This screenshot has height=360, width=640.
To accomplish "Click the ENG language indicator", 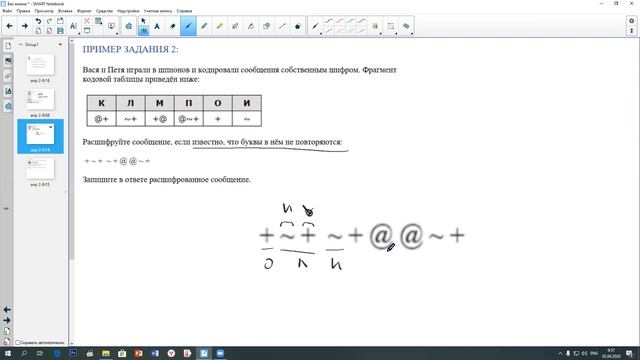I will point(594,353).
